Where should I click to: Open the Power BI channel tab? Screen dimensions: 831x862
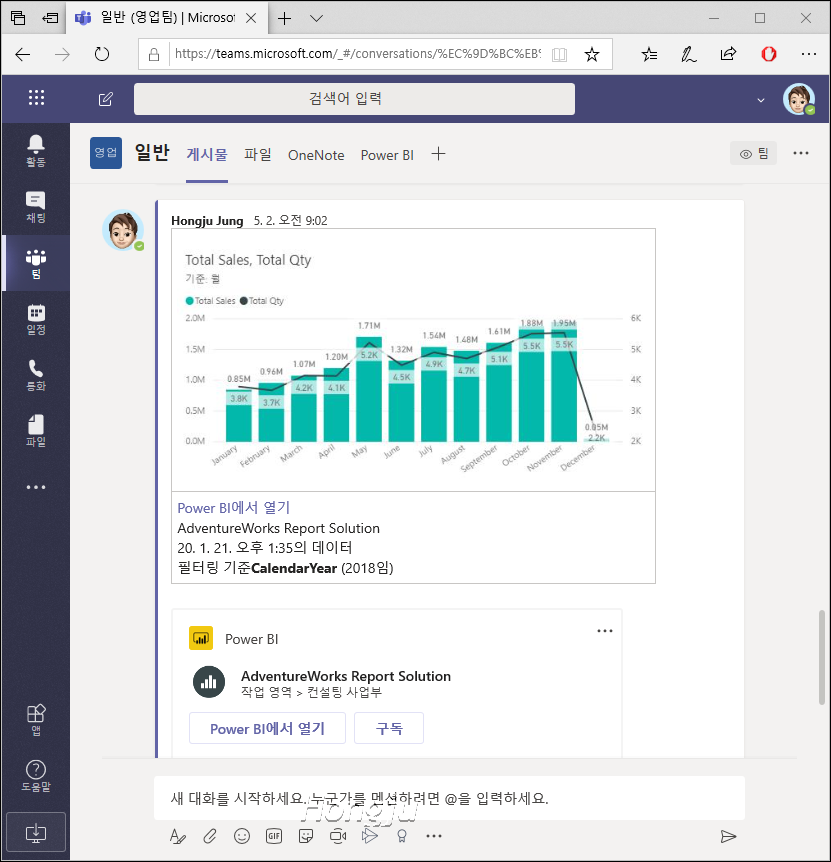click(387, 155)
